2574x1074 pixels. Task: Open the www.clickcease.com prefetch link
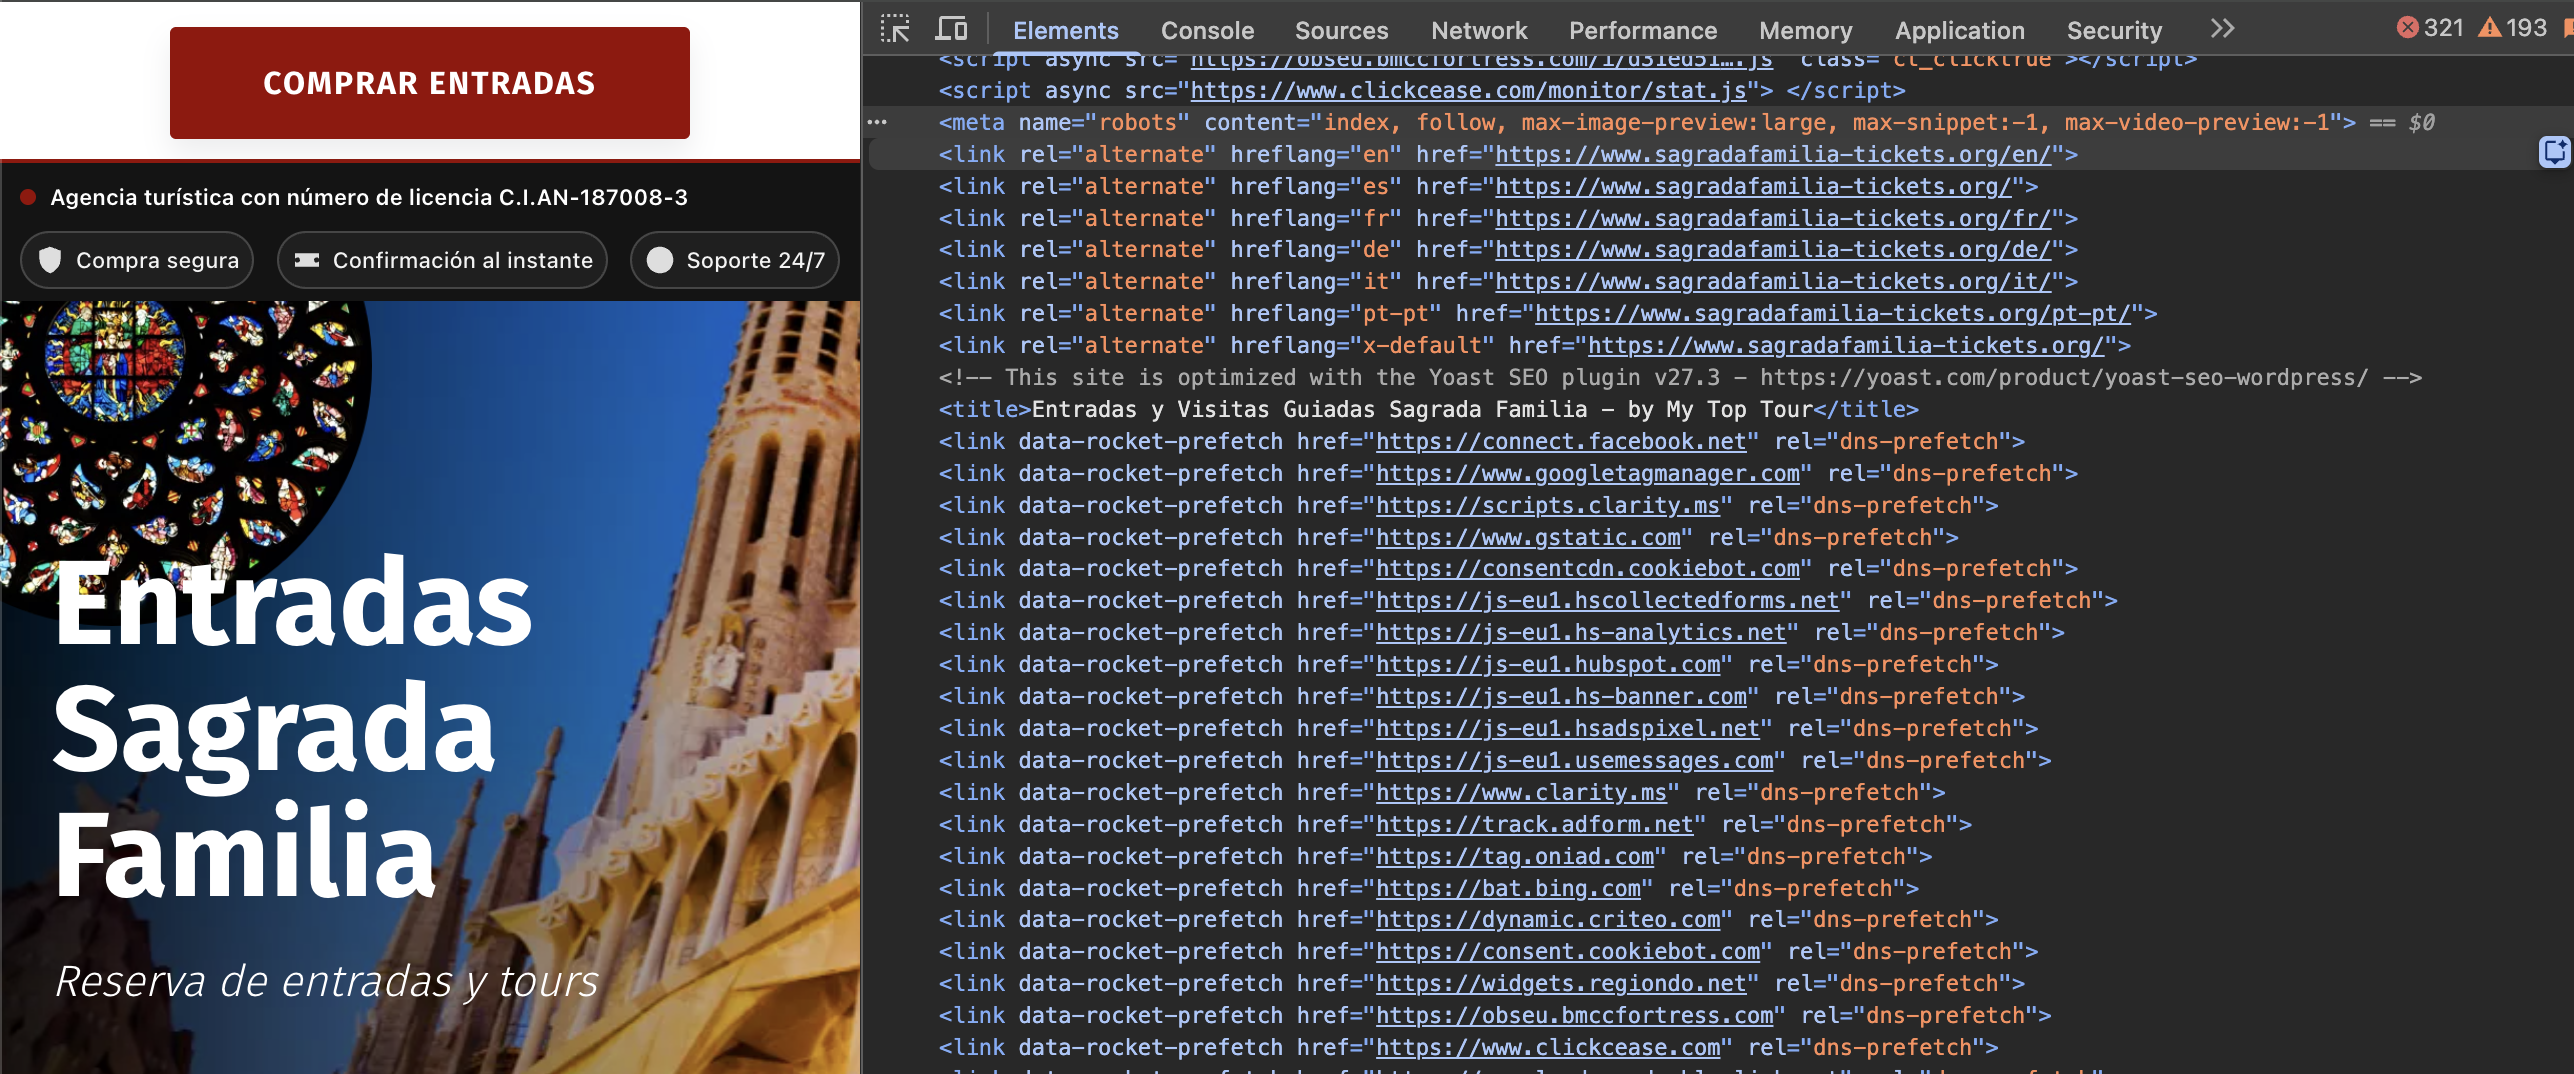click(x=1548, y=1047)
